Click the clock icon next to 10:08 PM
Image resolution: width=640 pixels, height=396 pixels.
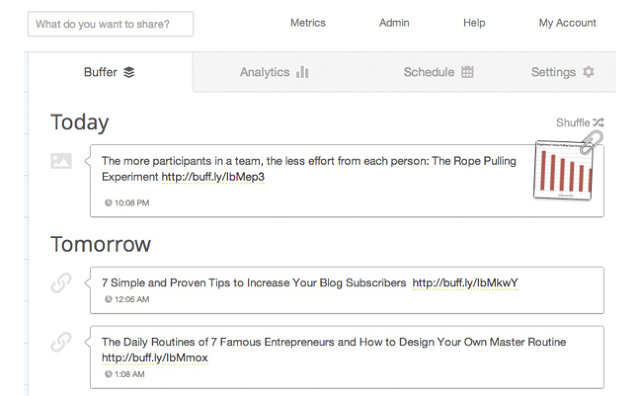tap(108, 202)
